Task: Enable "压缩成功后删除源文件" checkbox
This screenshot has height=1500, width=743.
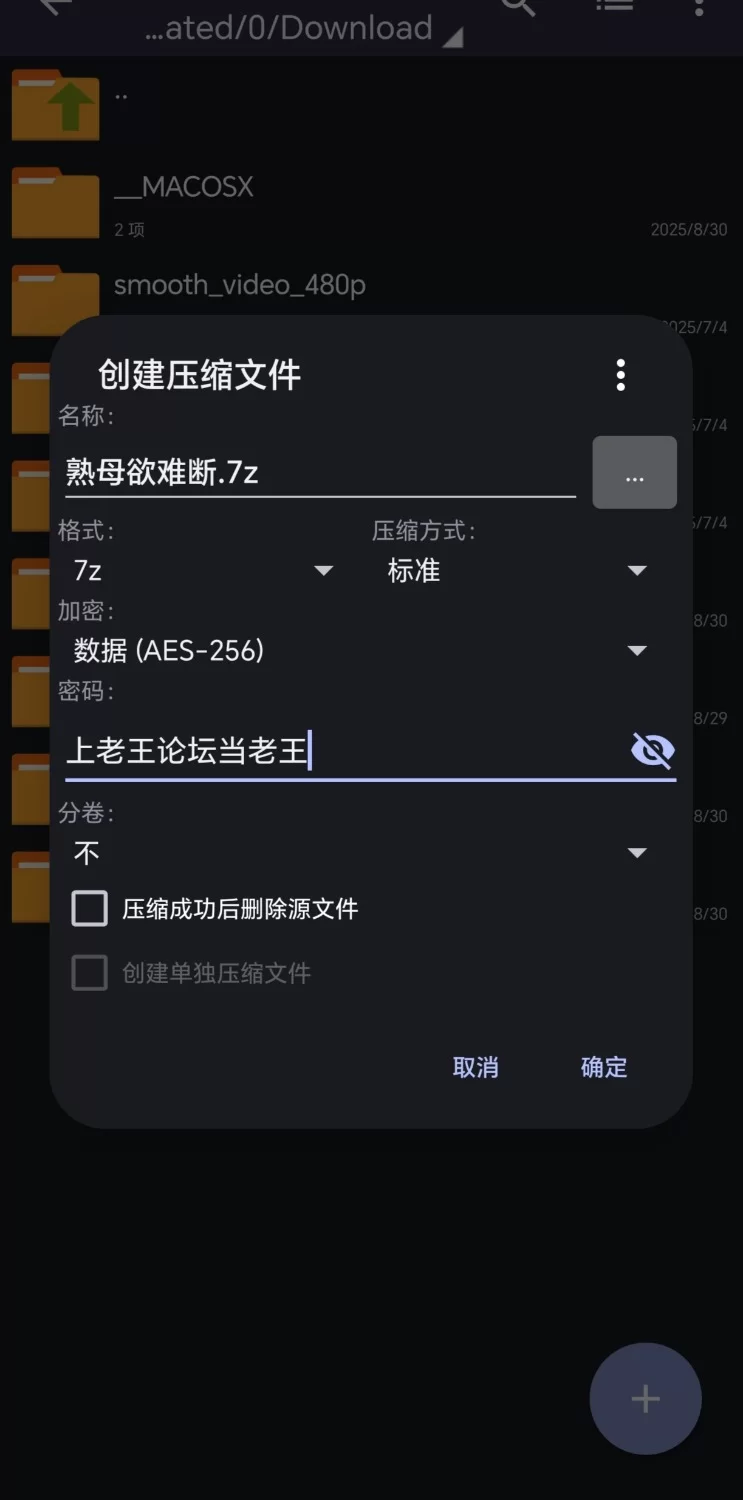Action: coord(90,909)
